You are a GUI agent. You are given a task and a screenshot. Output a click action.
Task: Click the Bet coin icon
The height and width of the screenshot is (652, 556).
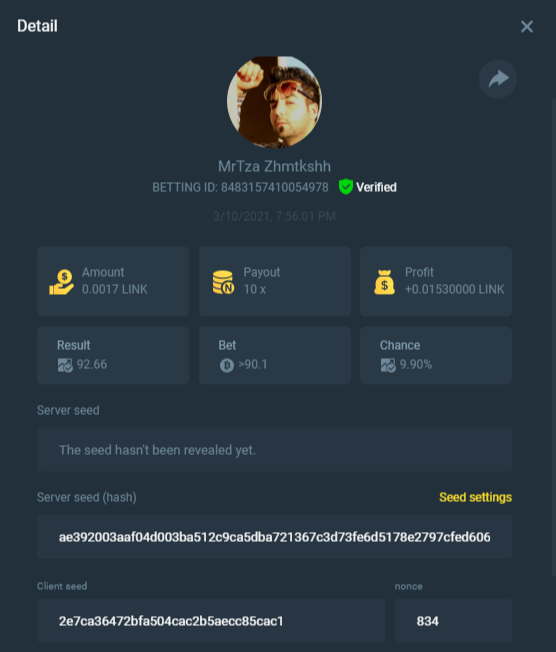227,365
